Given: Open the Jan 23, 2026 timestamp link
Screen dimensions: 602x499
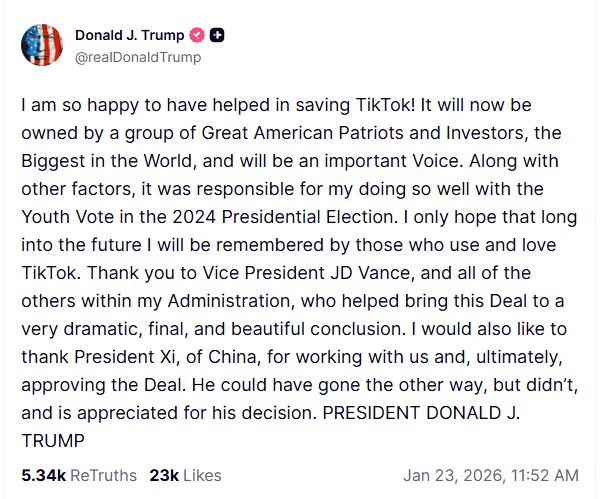Looking at the screenshot, I should 490,475.
